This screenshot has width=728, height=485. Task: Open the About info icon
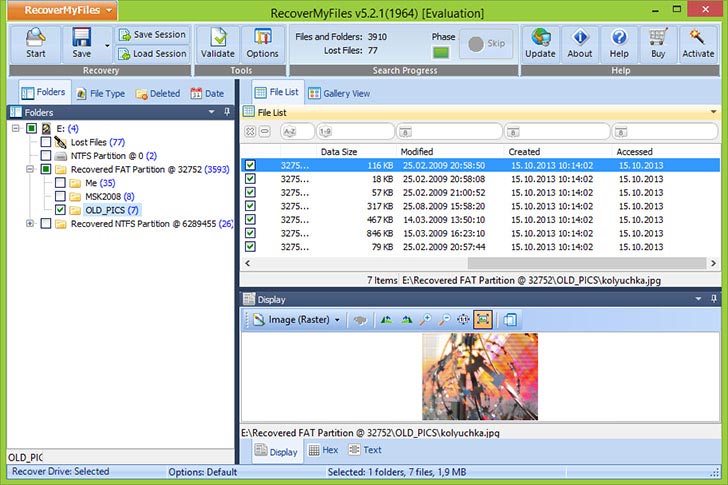click(x=580, y=37)
